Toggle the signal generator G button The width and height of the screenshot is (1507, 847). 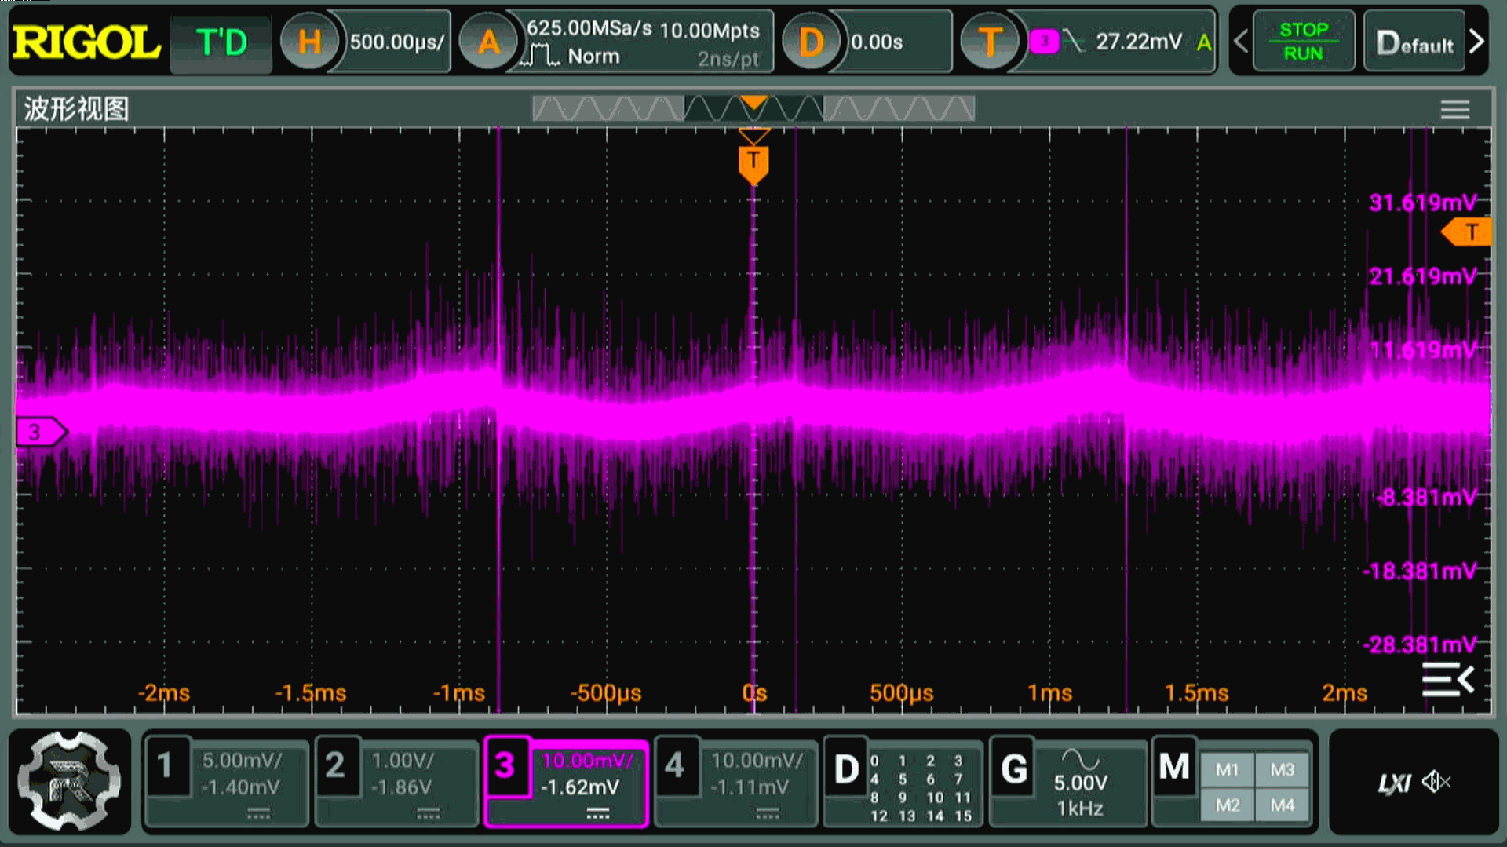pos(1014,769)
